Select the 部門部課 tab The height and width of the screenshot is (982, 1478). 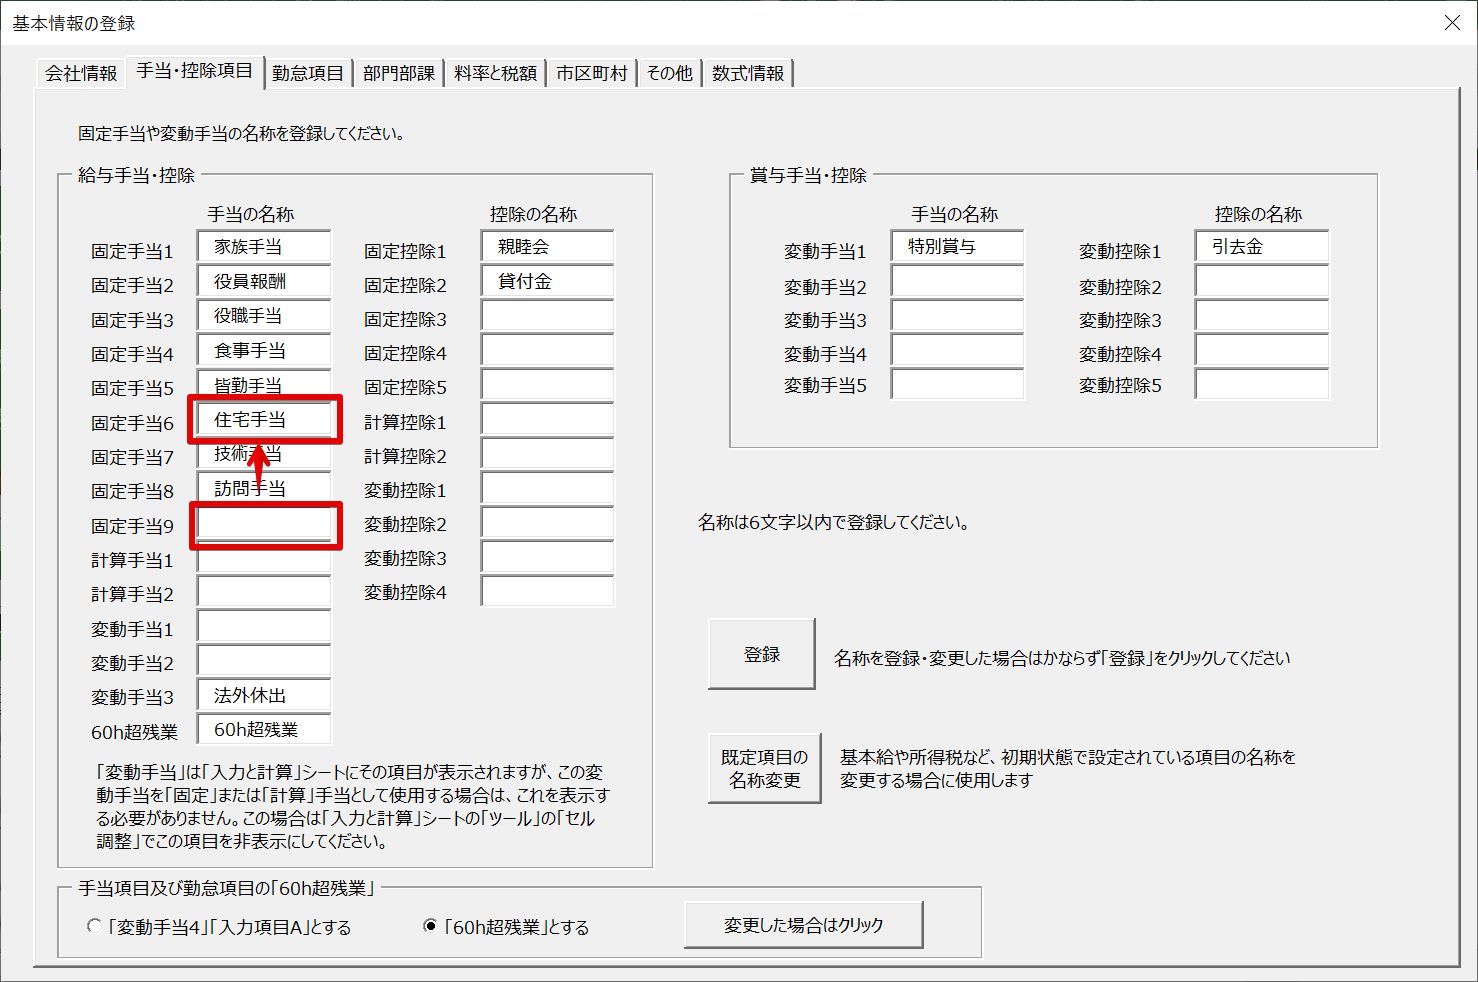pyautogui.click(x=398, y=73)
